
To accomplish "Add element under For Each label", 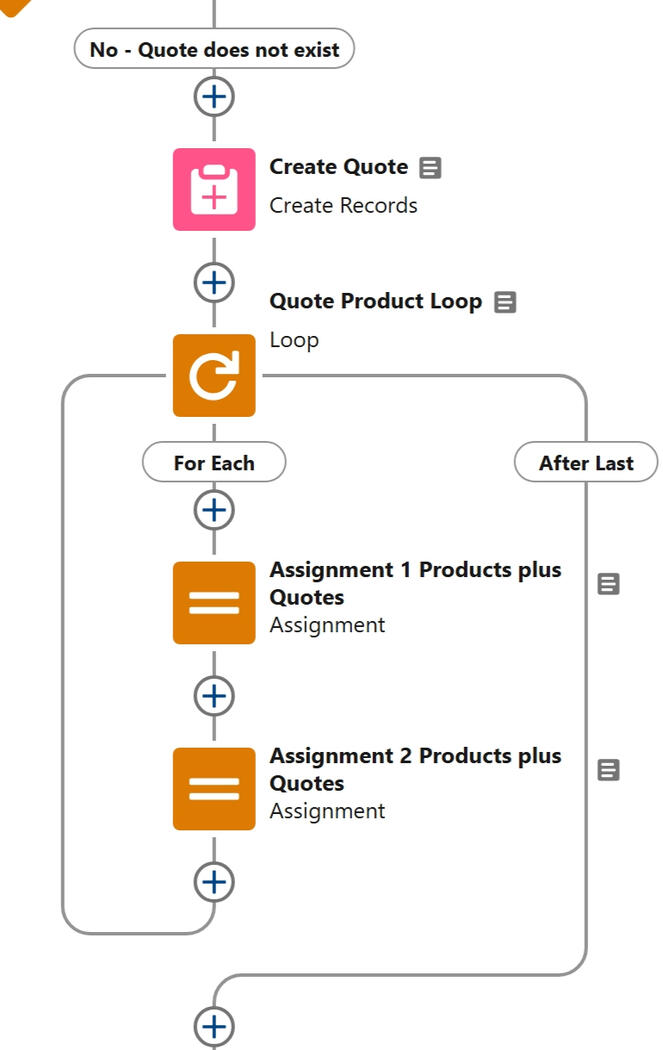I will tap(213, 510).
